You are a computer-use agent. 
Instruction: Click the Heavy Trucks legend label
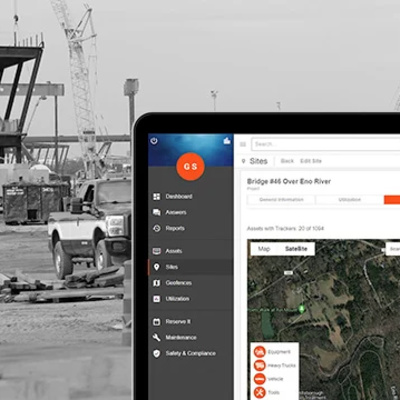[282, 366]
